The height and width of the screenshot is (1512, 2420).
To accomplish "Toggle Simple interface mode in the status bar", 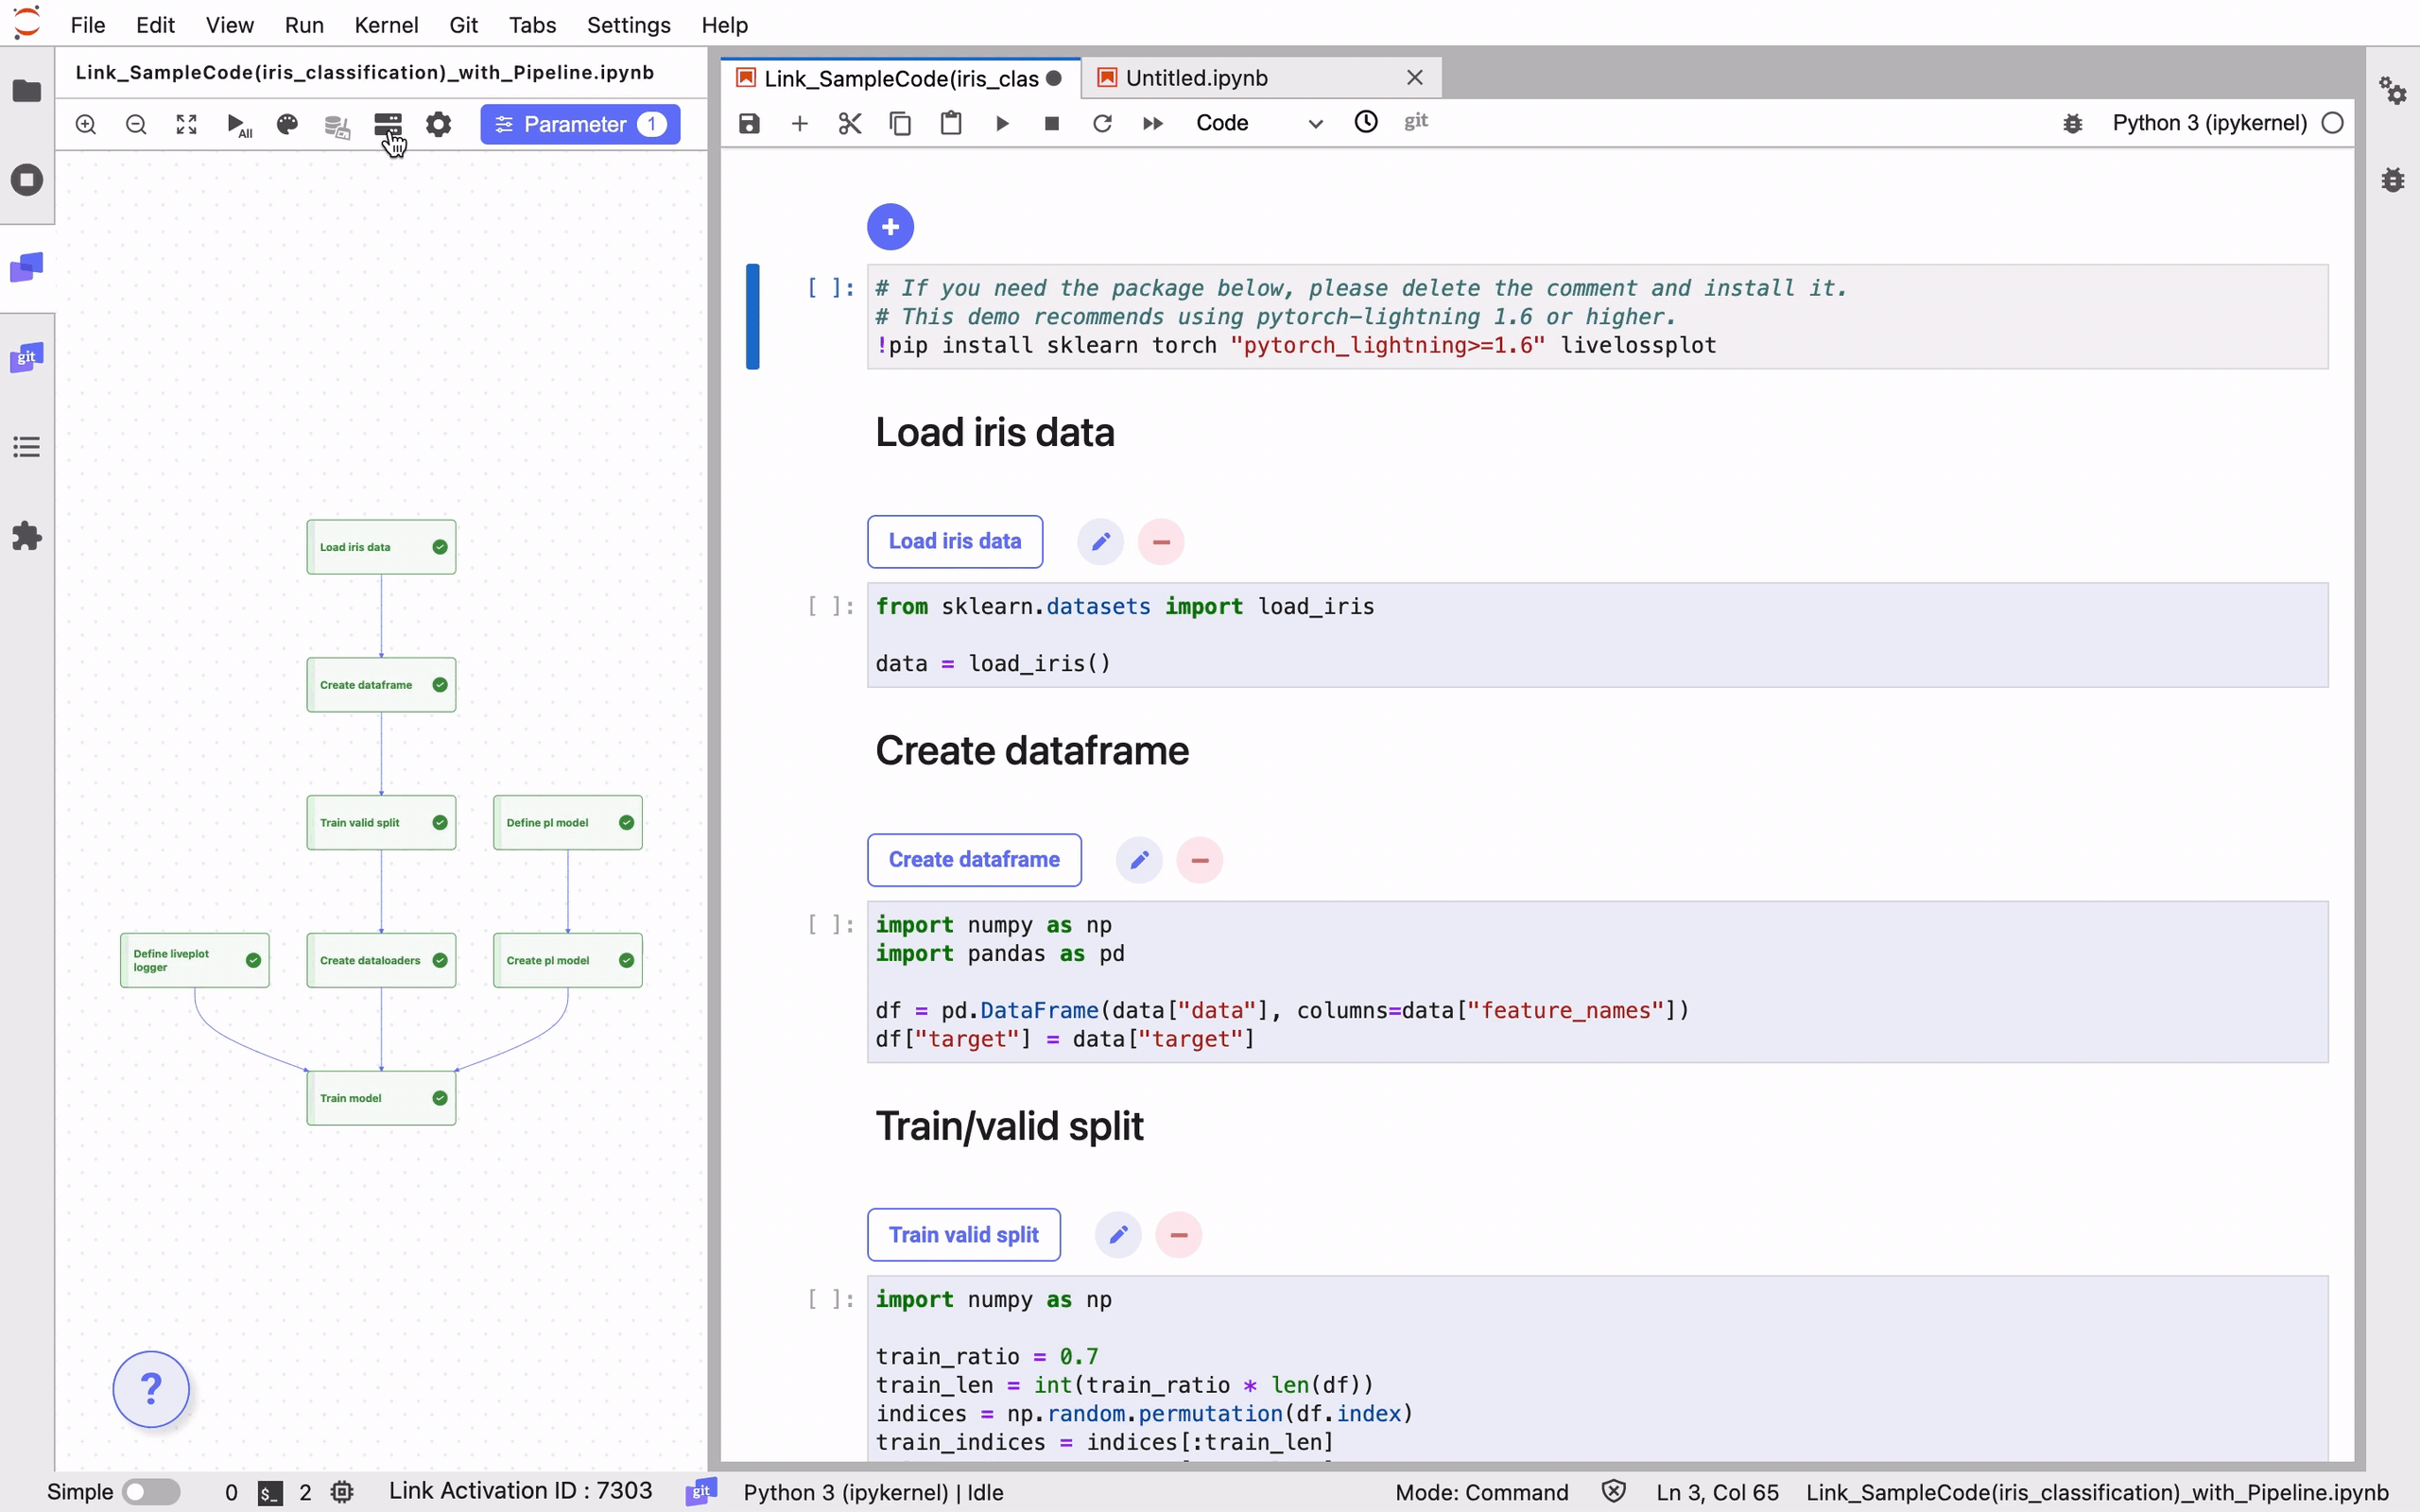I will [x=152, y=1491].
